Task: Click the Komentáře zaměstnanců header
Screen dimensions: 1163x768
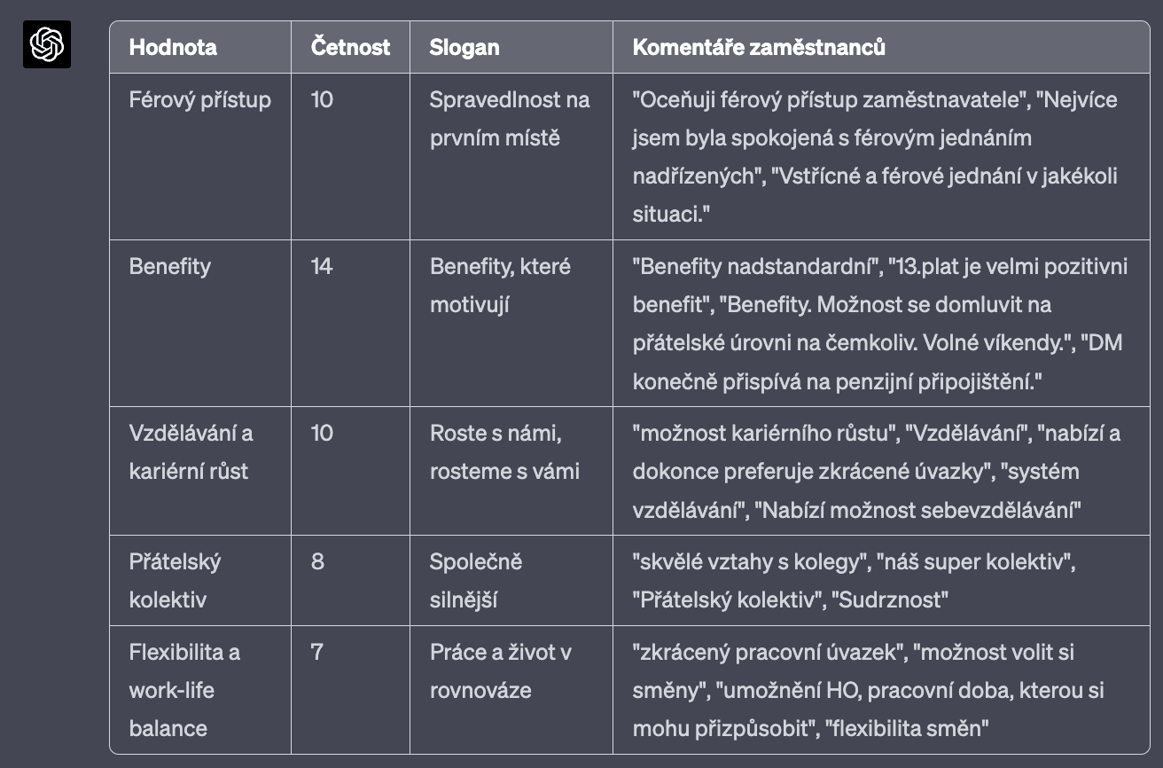Action: 759,47
